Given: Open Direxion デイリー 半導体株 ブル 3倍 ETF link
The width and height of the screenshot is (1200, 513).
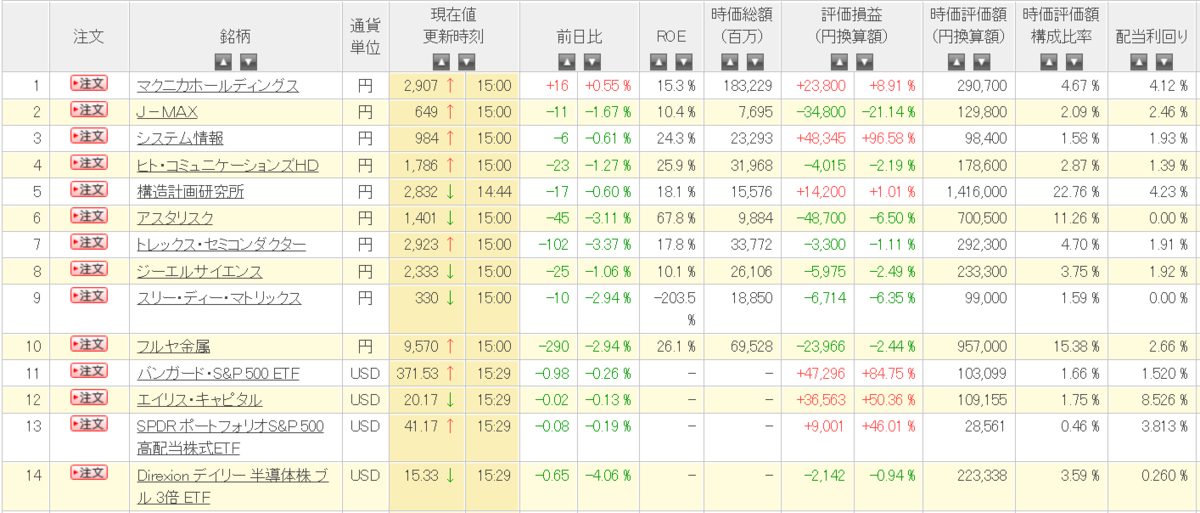Looking at the screenshot, I should [233, 486].
